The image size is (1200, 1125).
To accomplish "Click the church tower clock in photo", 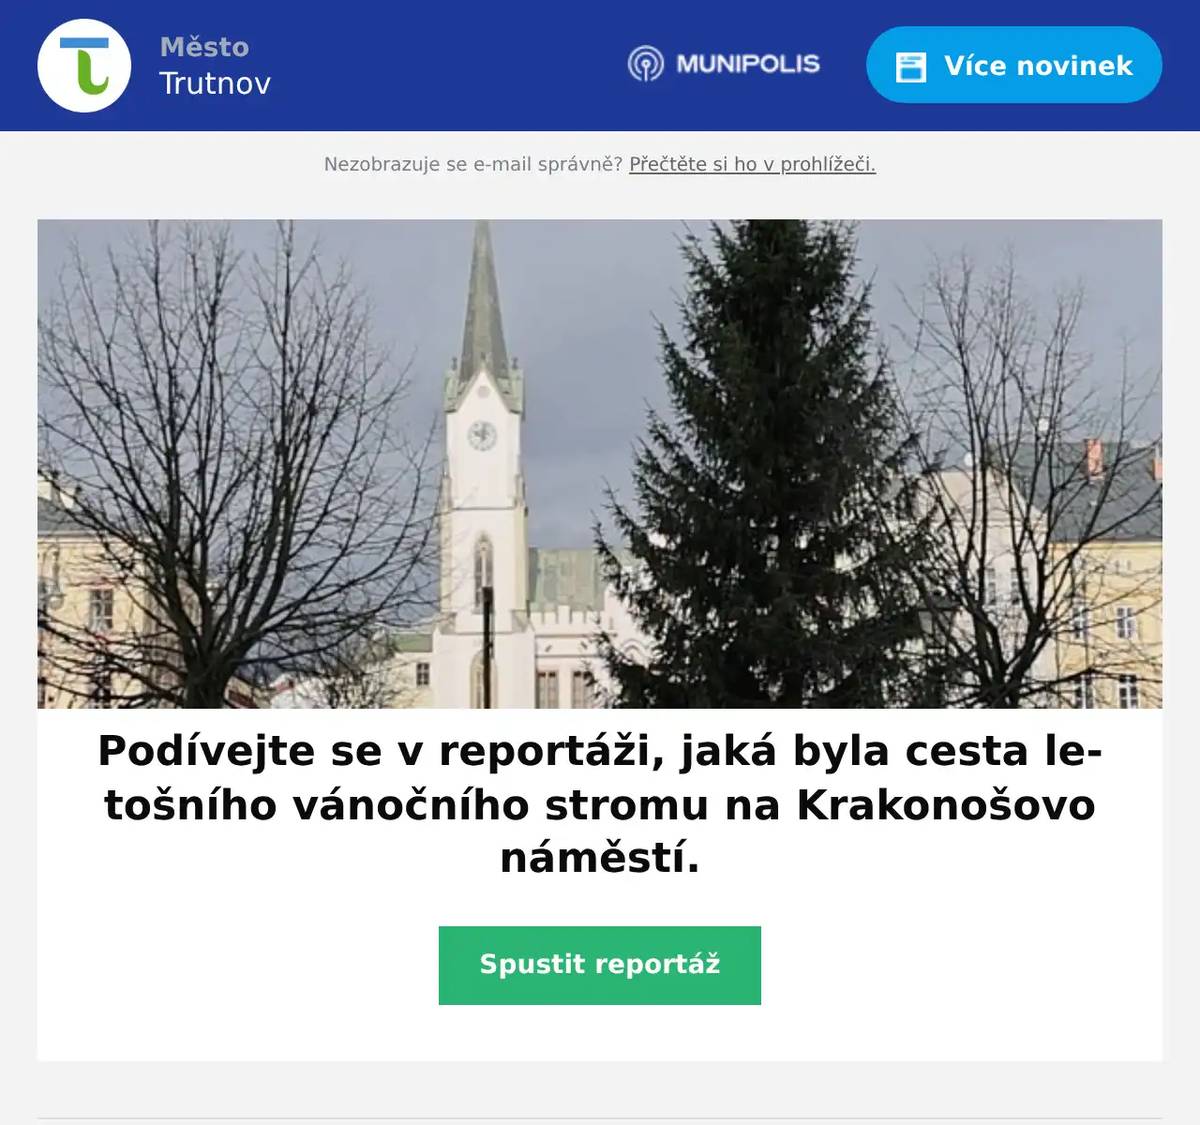I will click(482, 436).
